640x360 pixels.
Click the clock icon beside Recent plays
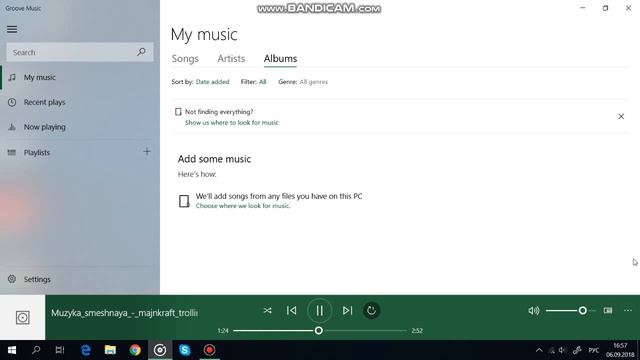[12, 102]
